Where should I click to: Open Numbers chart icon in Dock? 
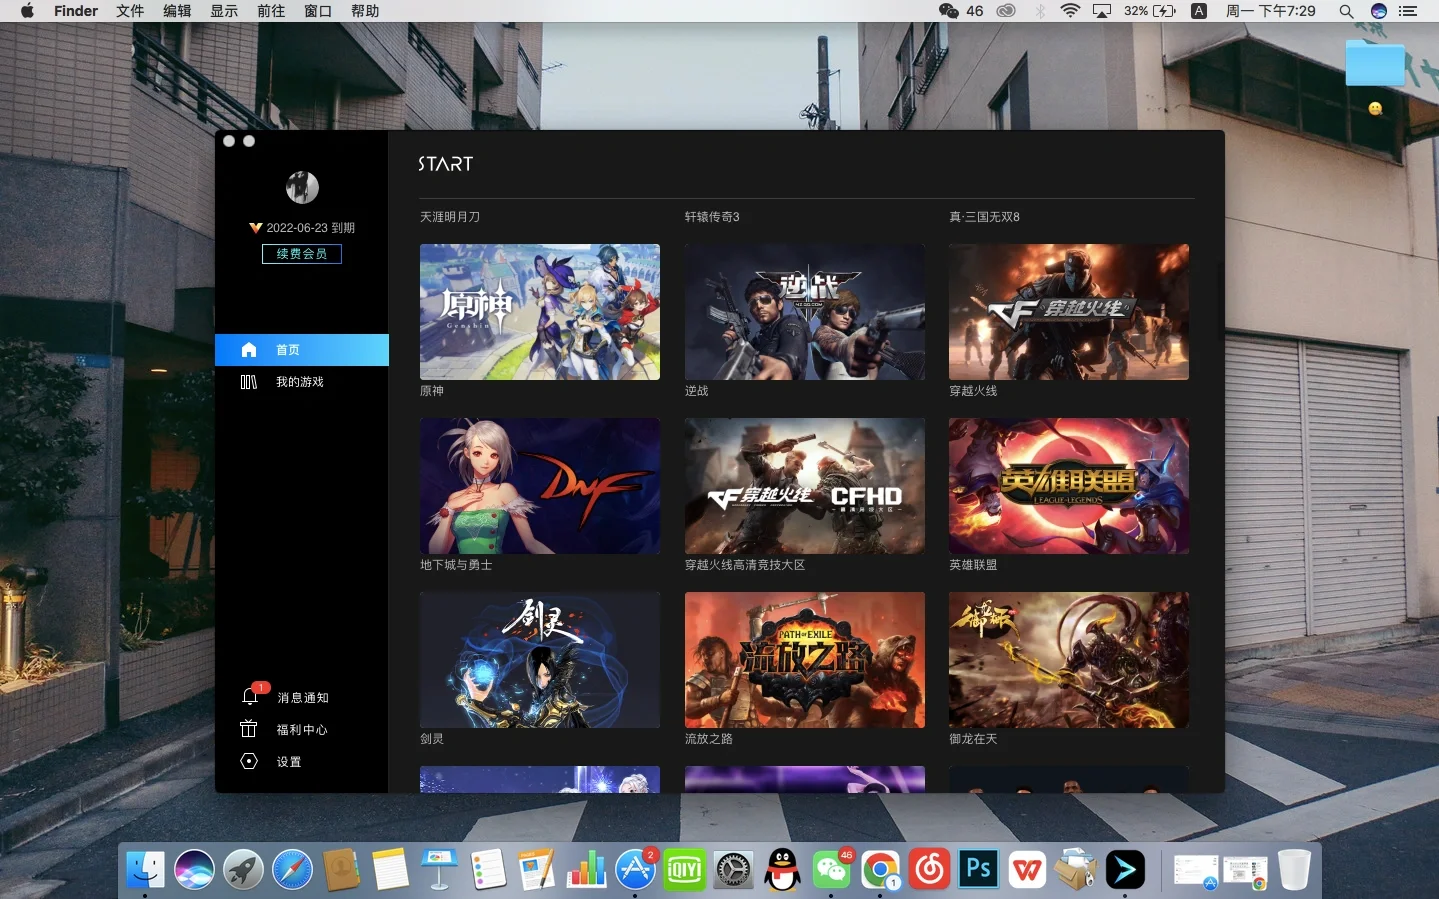click(x=586, y=870)
